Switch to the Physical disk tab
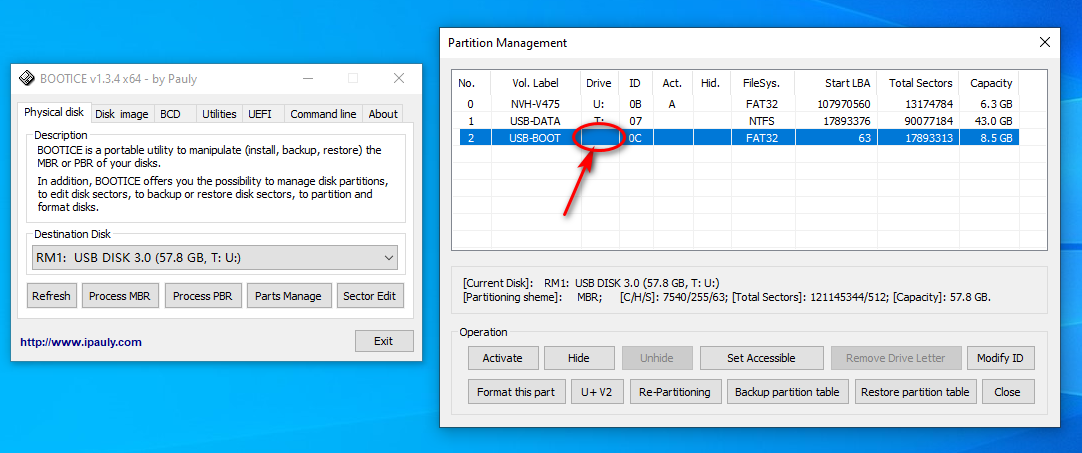Viewport: 1082px width, 453px height. [54, 113]
